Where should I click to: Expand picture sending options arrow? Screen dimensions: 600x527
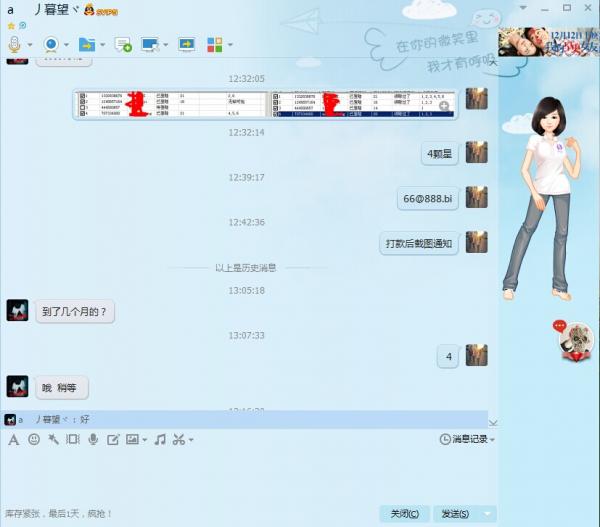click(x=145, y=440)
